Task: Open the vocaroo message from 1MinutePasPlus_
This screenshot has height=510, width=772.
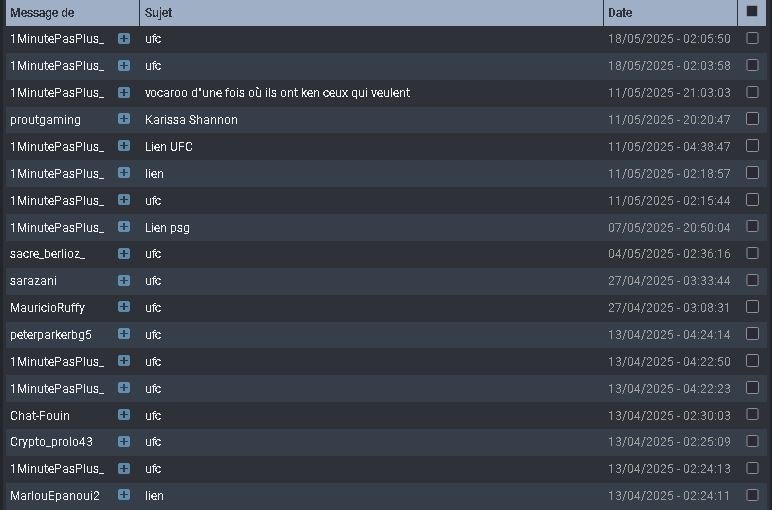Action: click(277, 93)
